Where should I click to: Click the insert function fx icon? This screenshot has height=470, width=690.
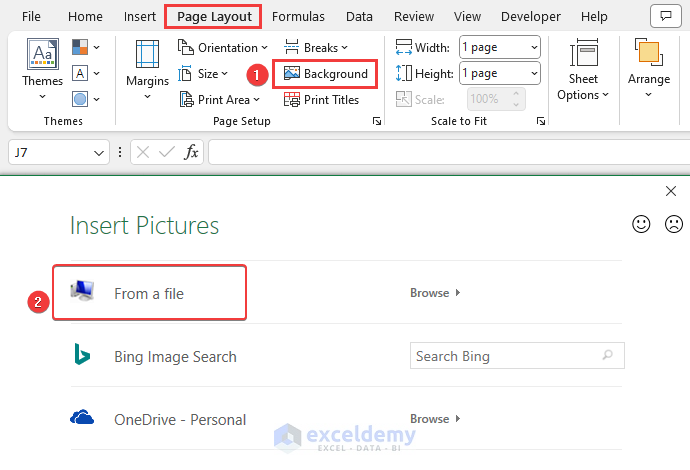click(x=191, y=152)
